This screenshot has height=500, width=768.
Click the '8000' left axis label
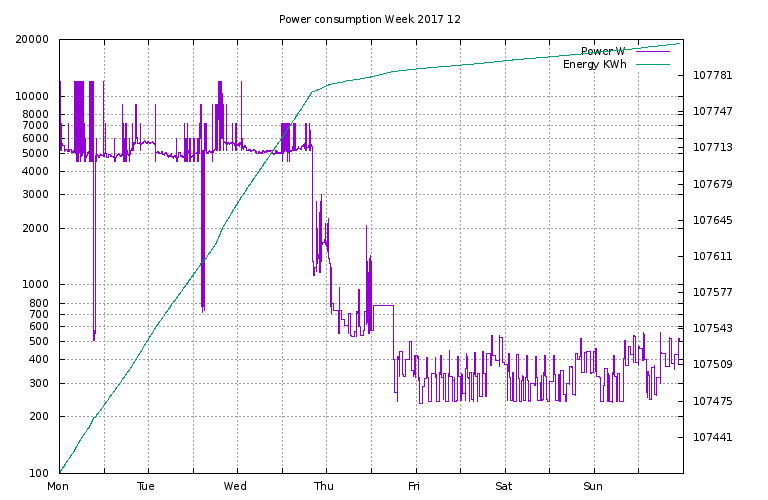[35, 114]
